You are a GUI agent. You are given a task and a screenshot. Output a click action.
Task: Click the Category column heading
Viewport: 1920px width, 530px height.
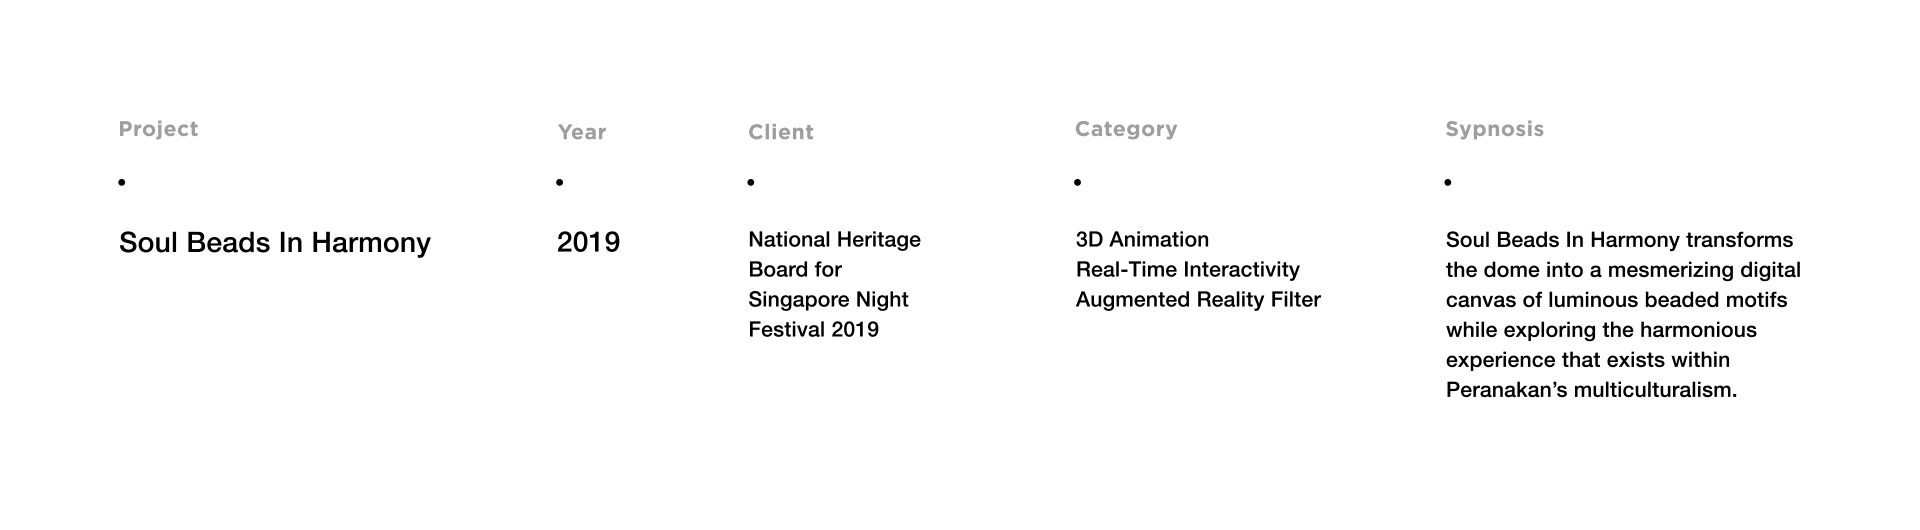1125,129
